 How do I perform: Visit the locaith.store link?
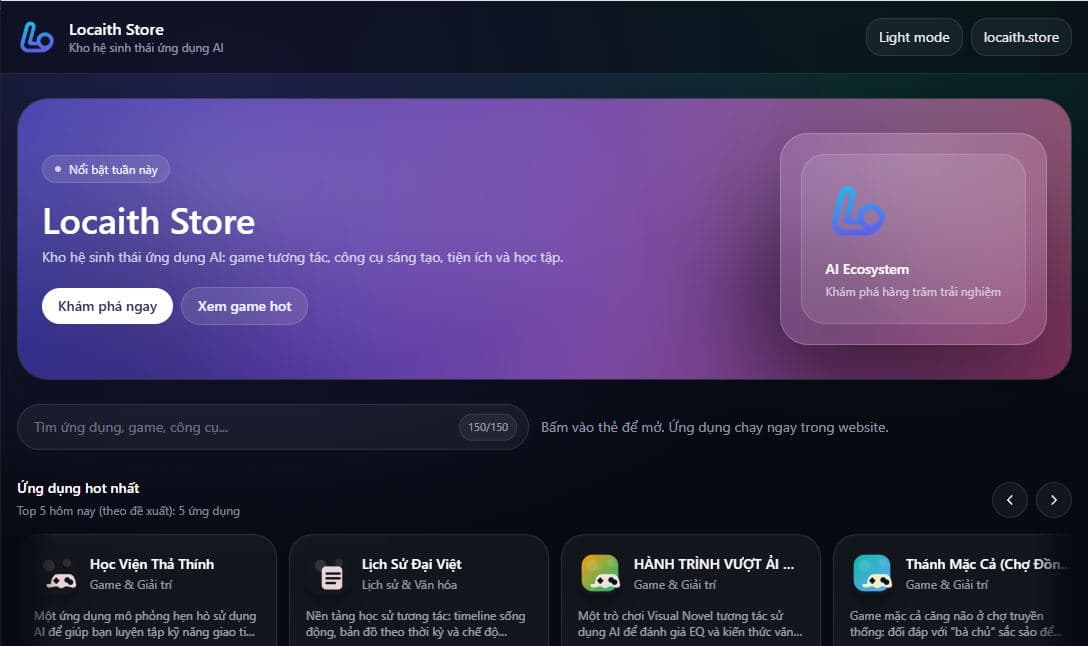[1021, 37]
